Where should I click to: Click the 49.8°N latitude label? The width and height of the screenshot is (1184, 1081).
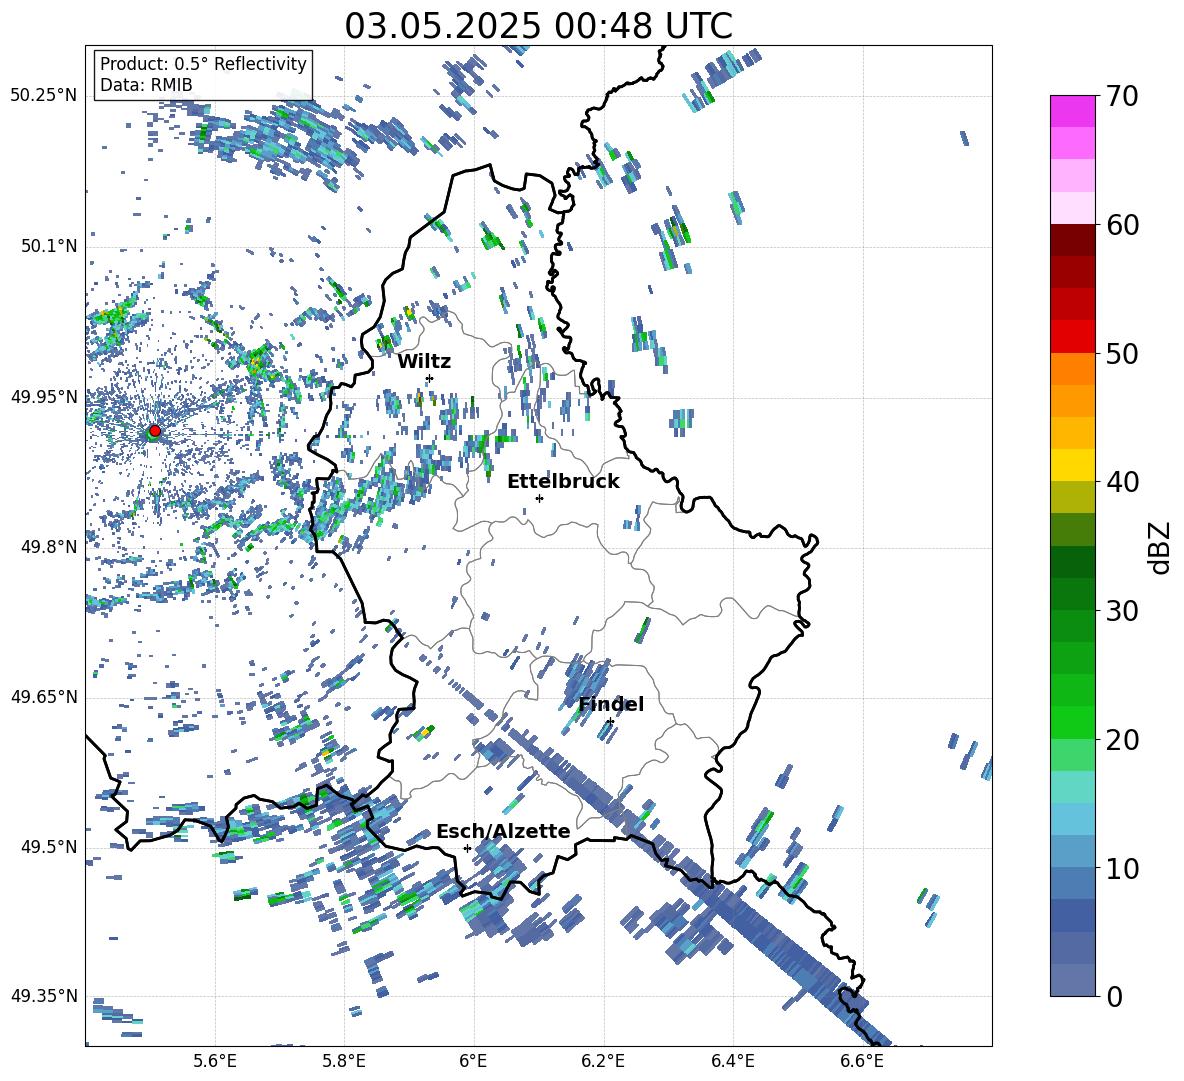[49, 547]
